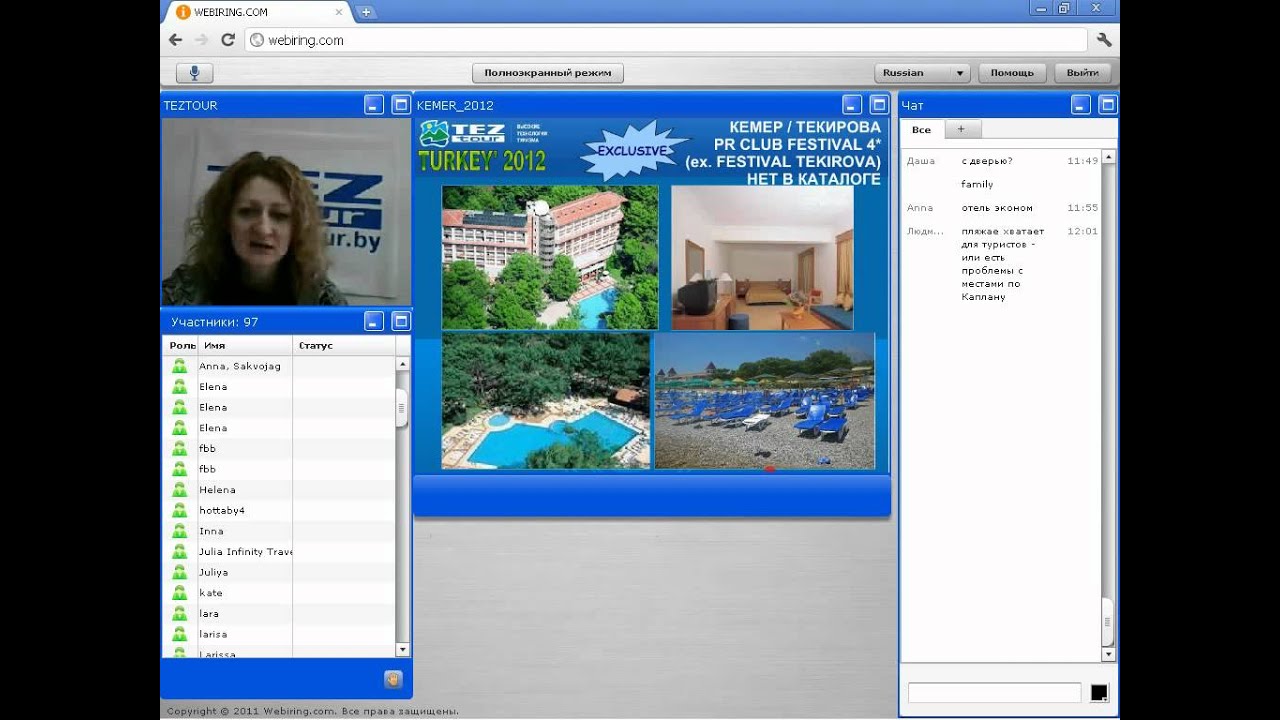Click the Участники: 97 panel title
The width and height of the screenshot is (1280, 720).
click(215, 322)
